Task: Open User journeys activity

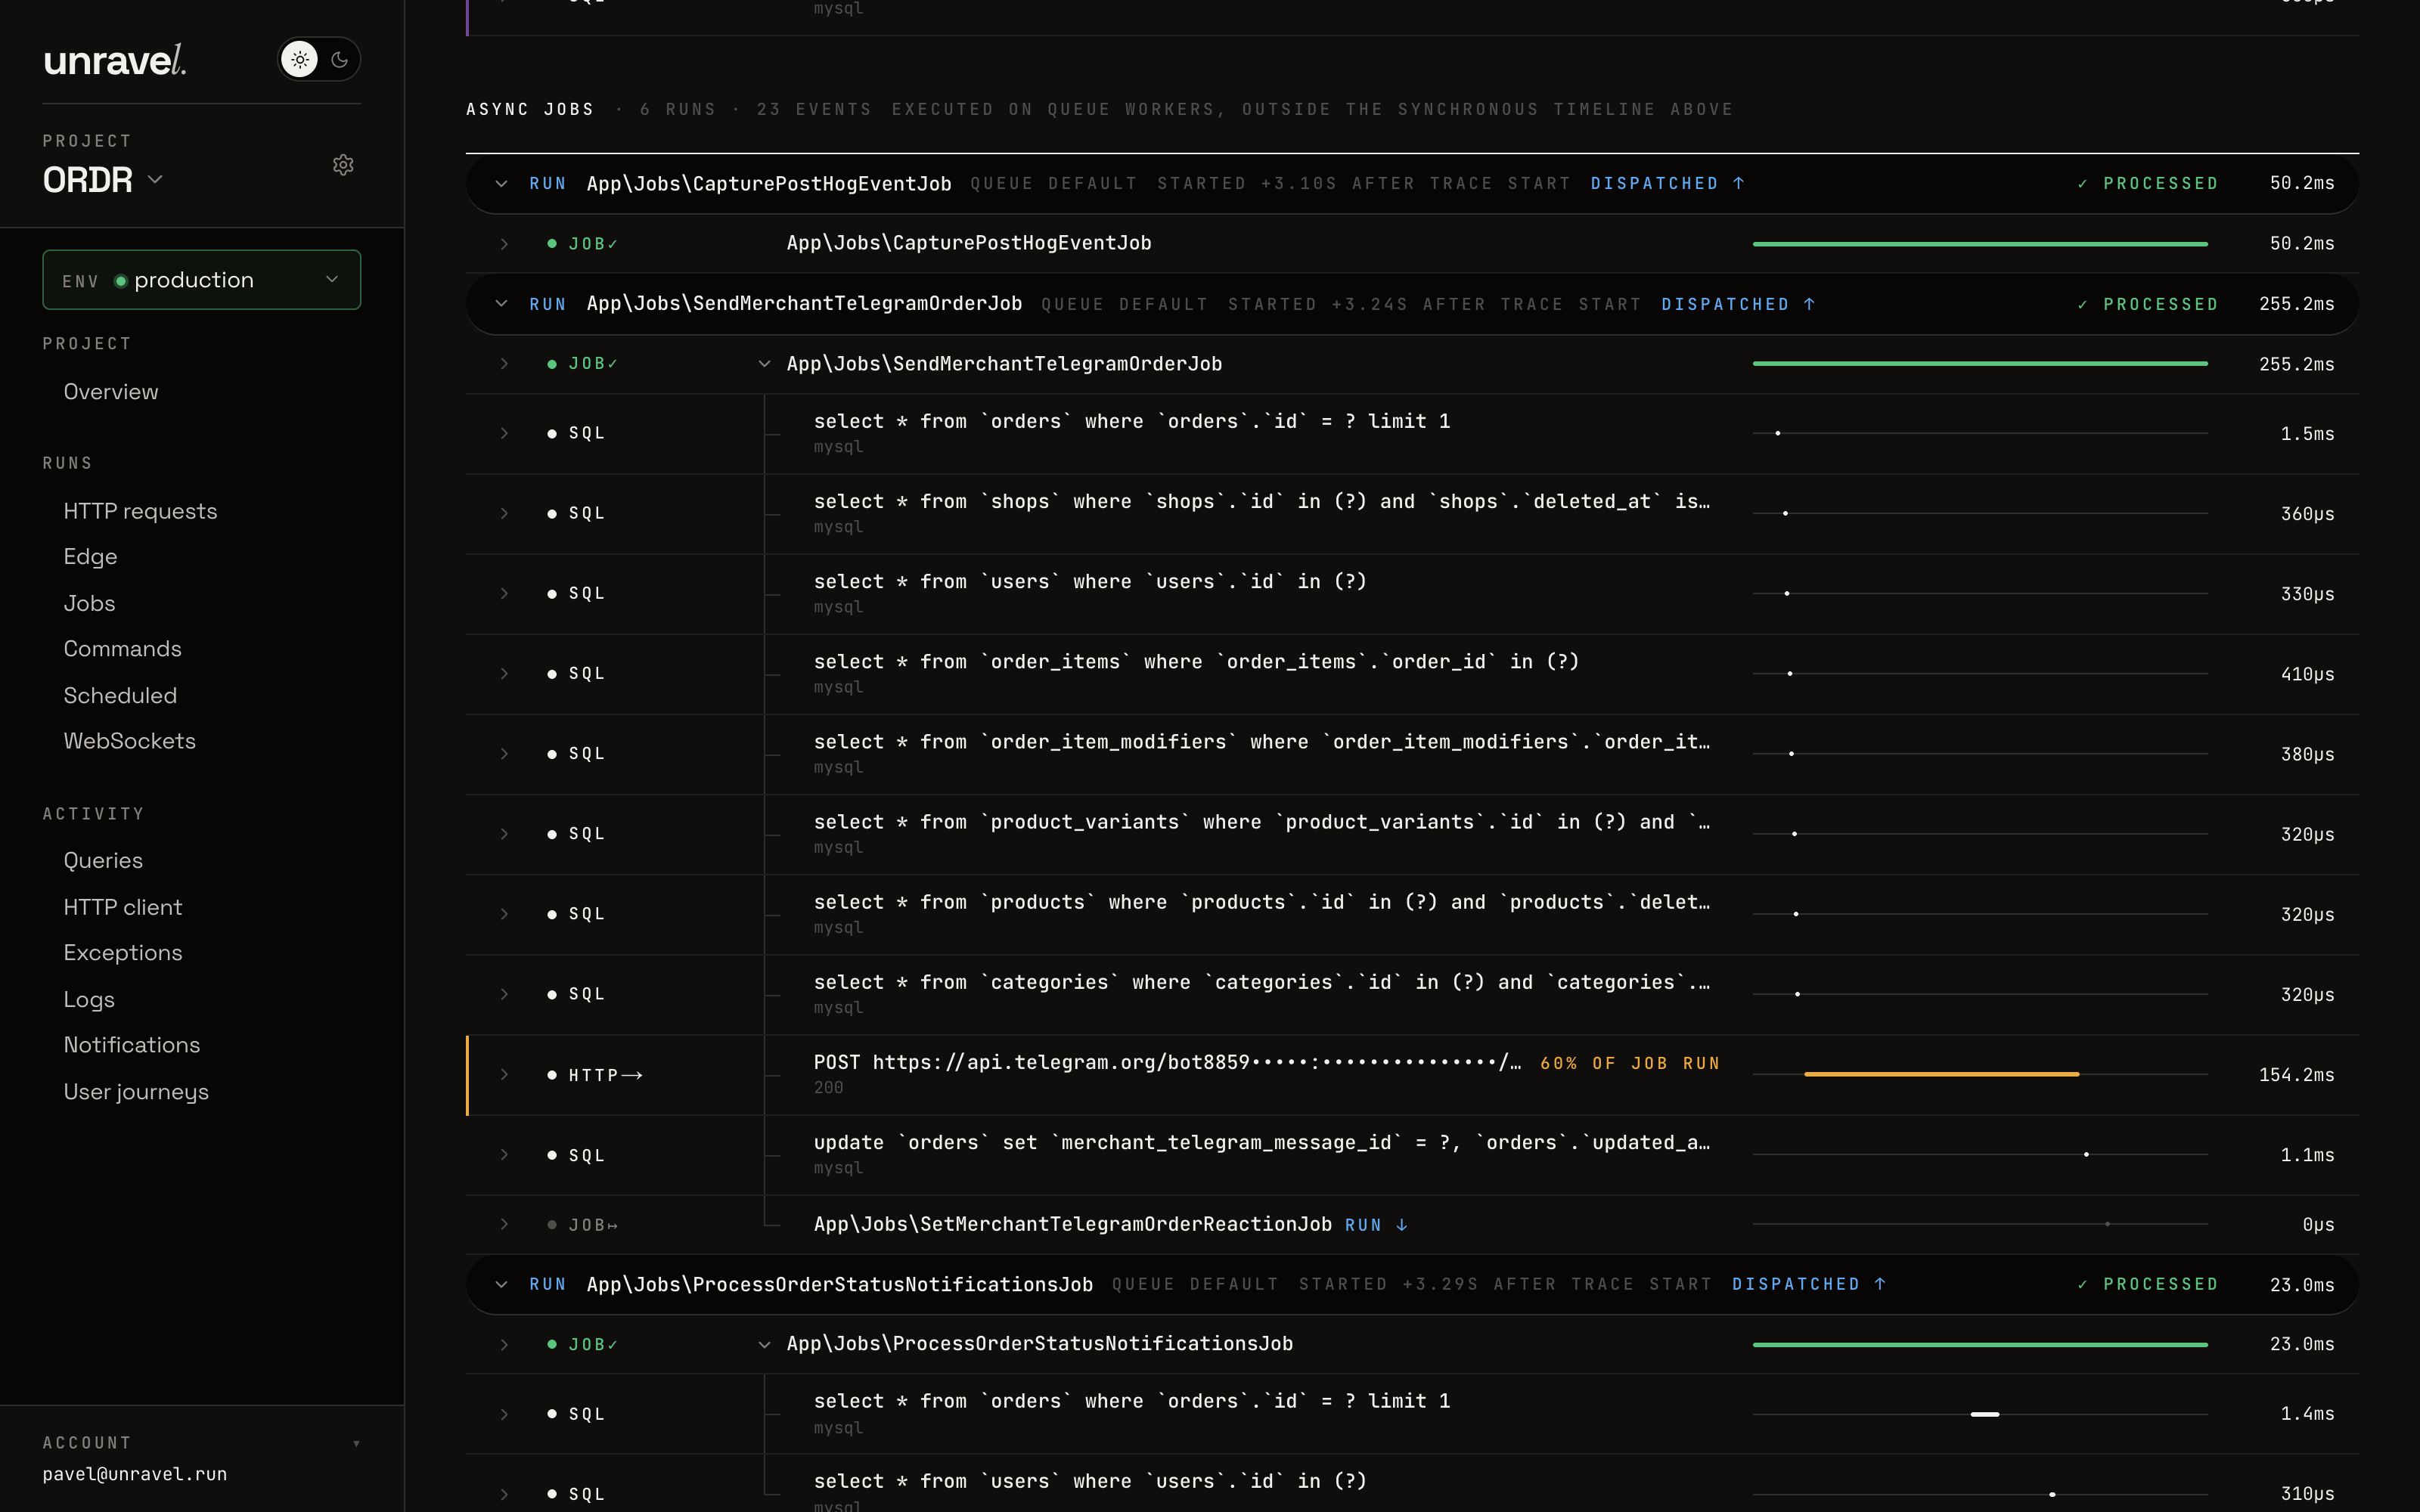Action: pyautogui.click(x=136, y=1092)
